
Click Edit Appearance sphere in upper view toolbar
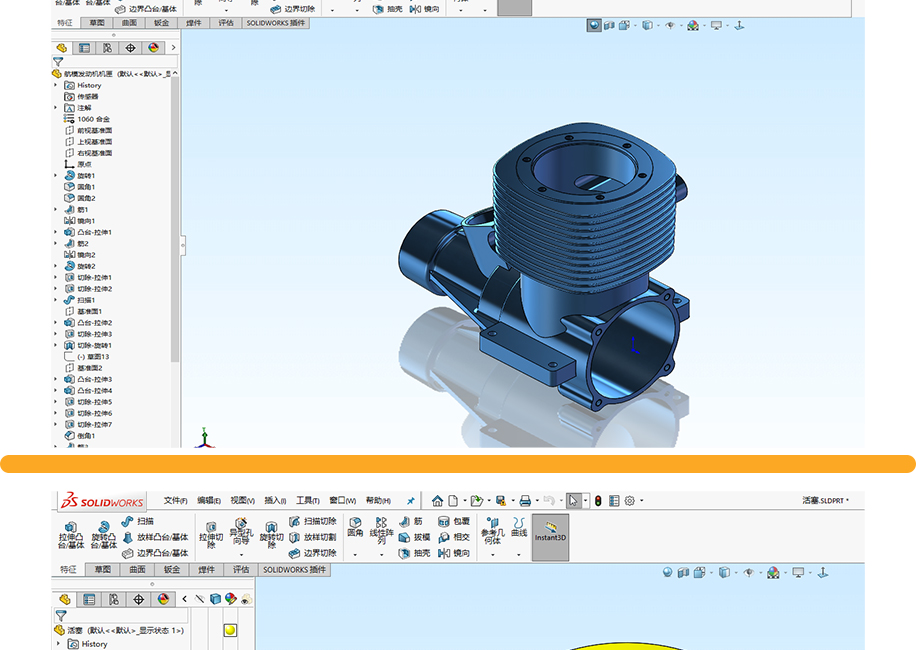[x=693, y=26]
